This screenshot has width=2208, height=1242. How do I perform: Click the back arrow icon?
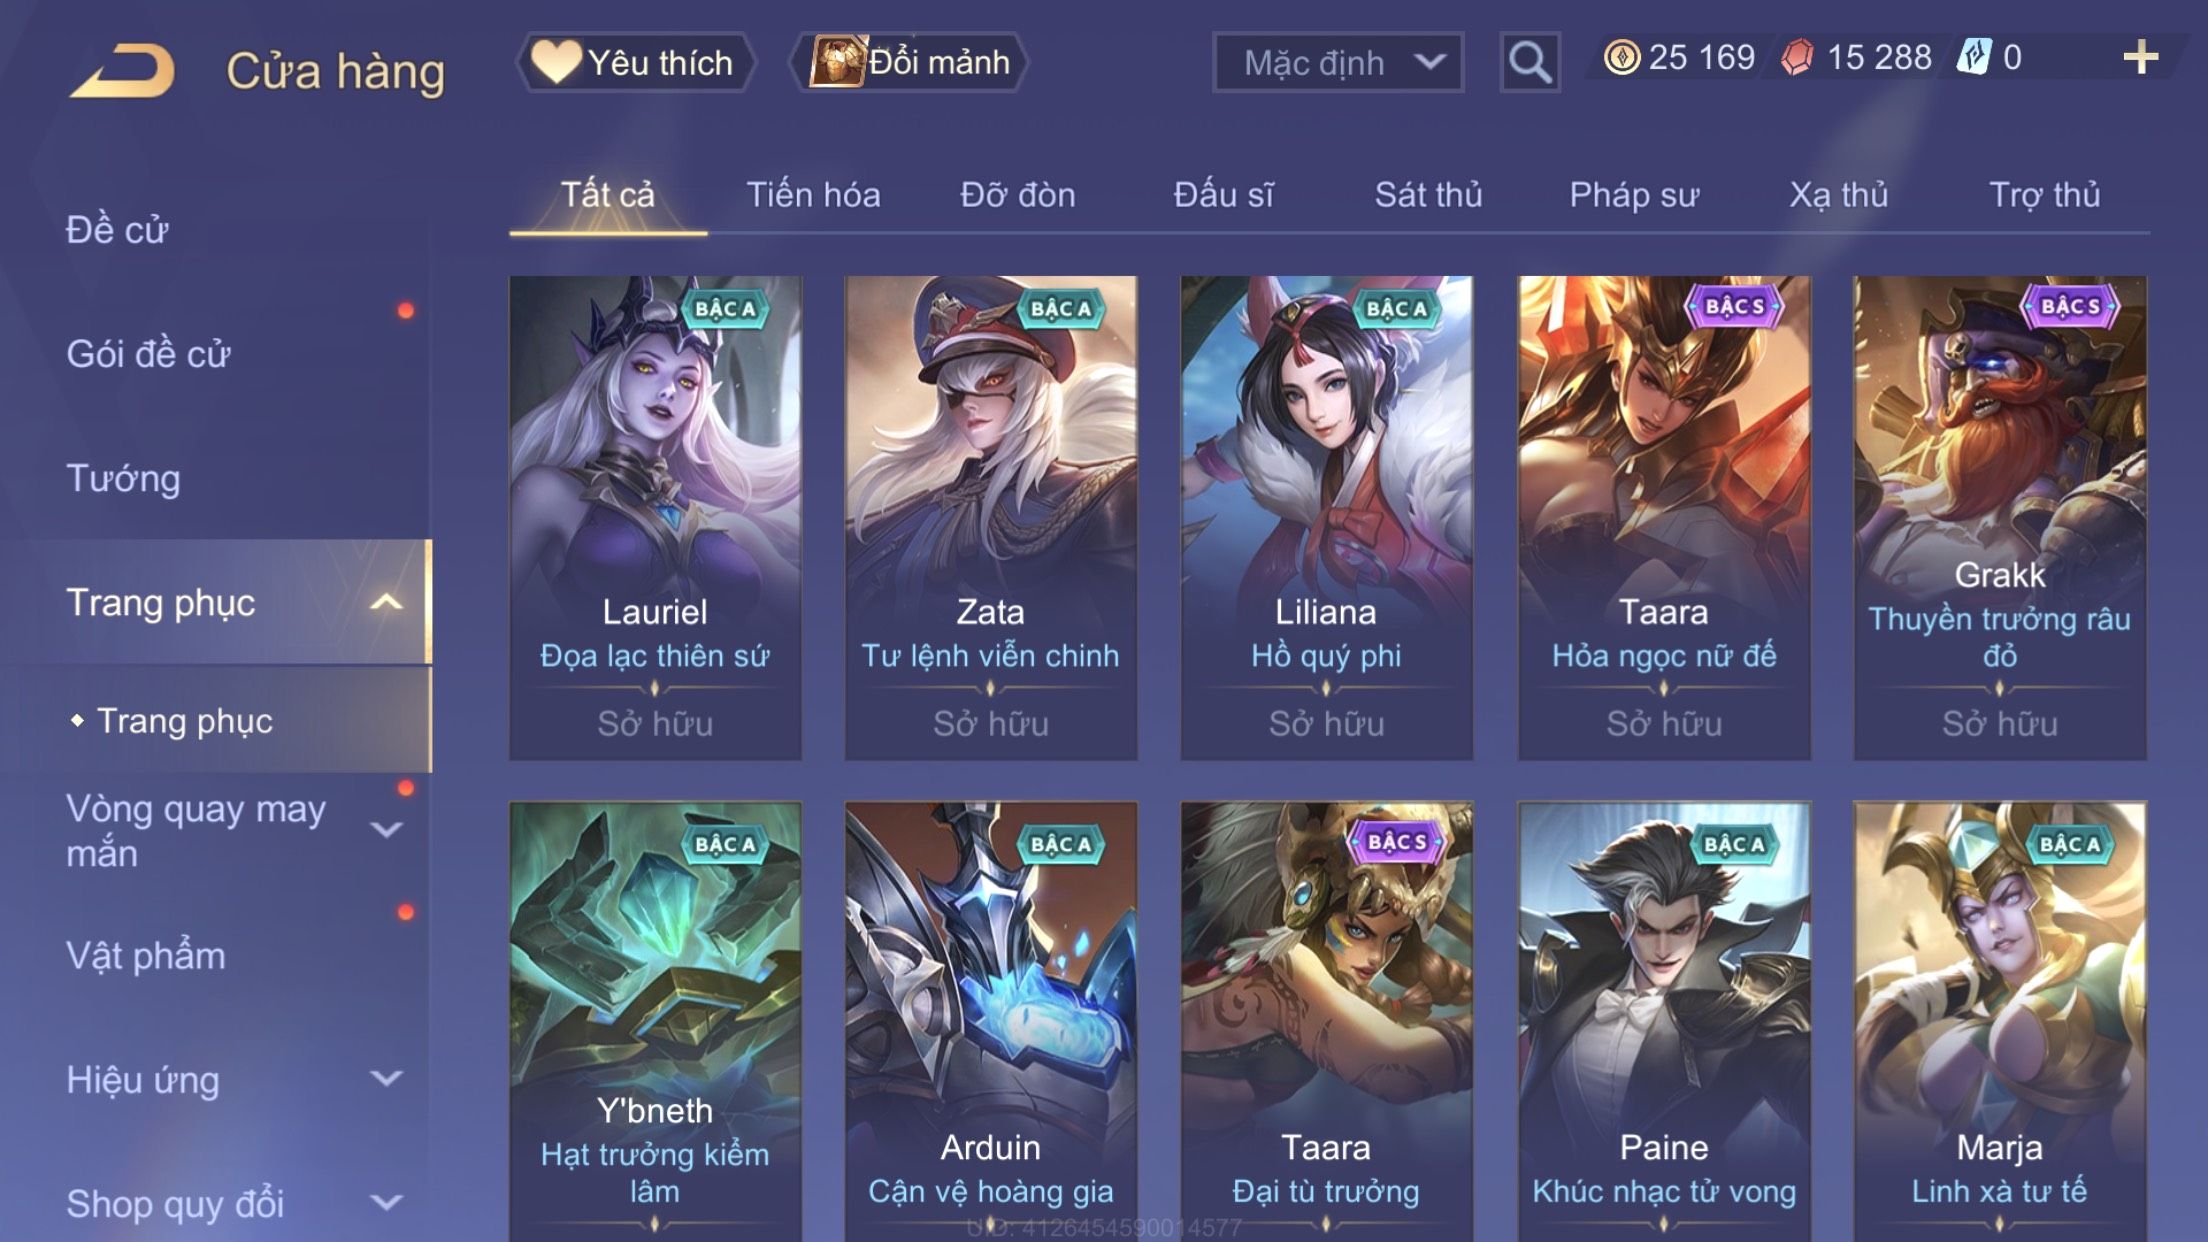click(122, 70)
